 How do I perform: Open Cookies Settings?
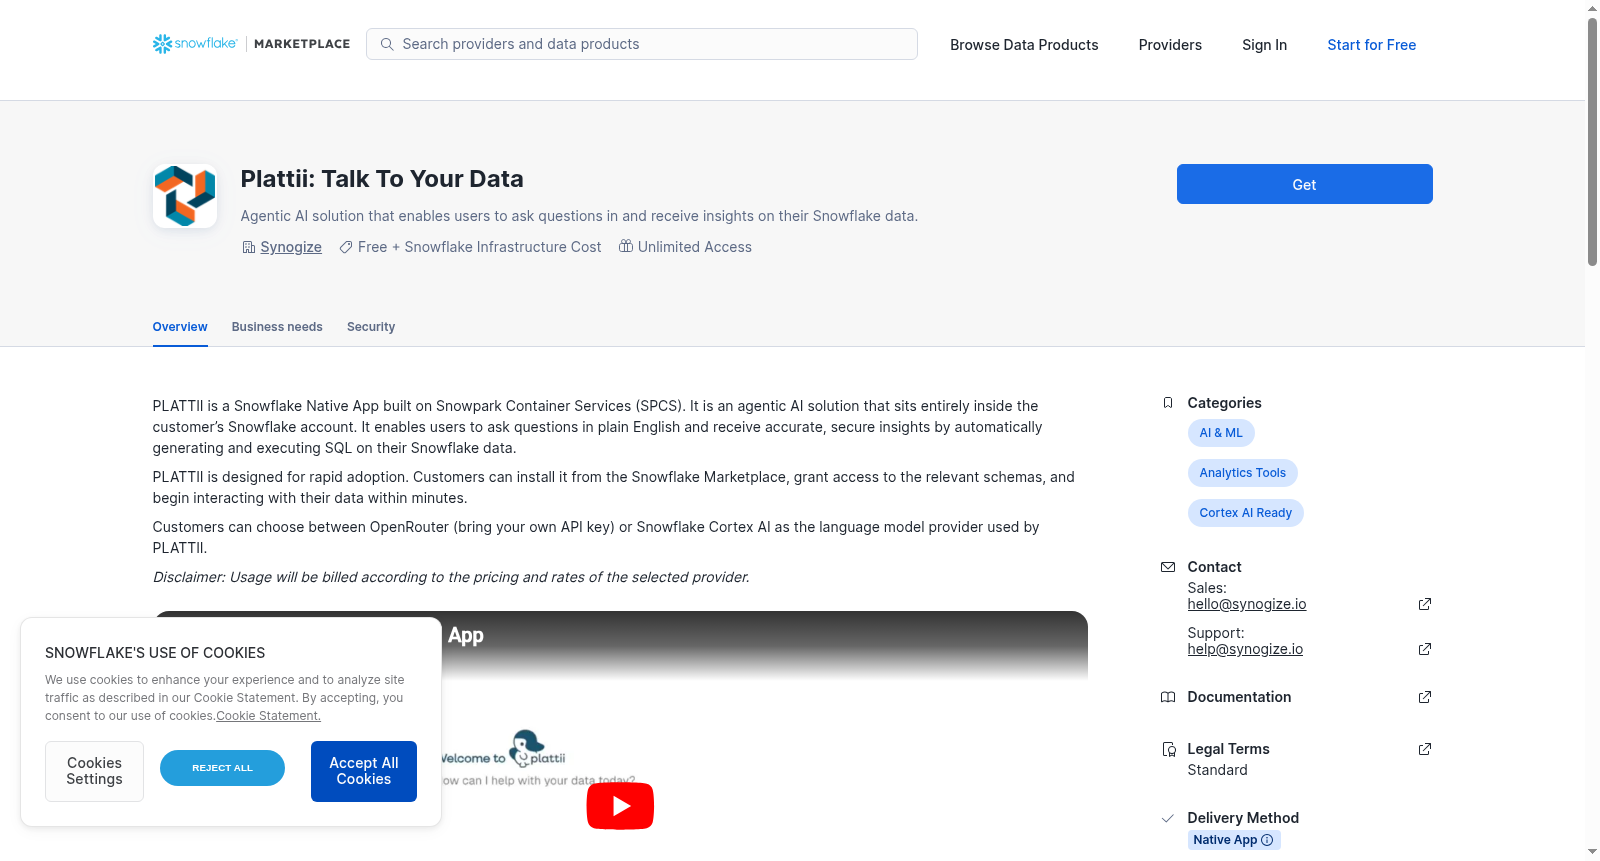(x=94, y=771)
